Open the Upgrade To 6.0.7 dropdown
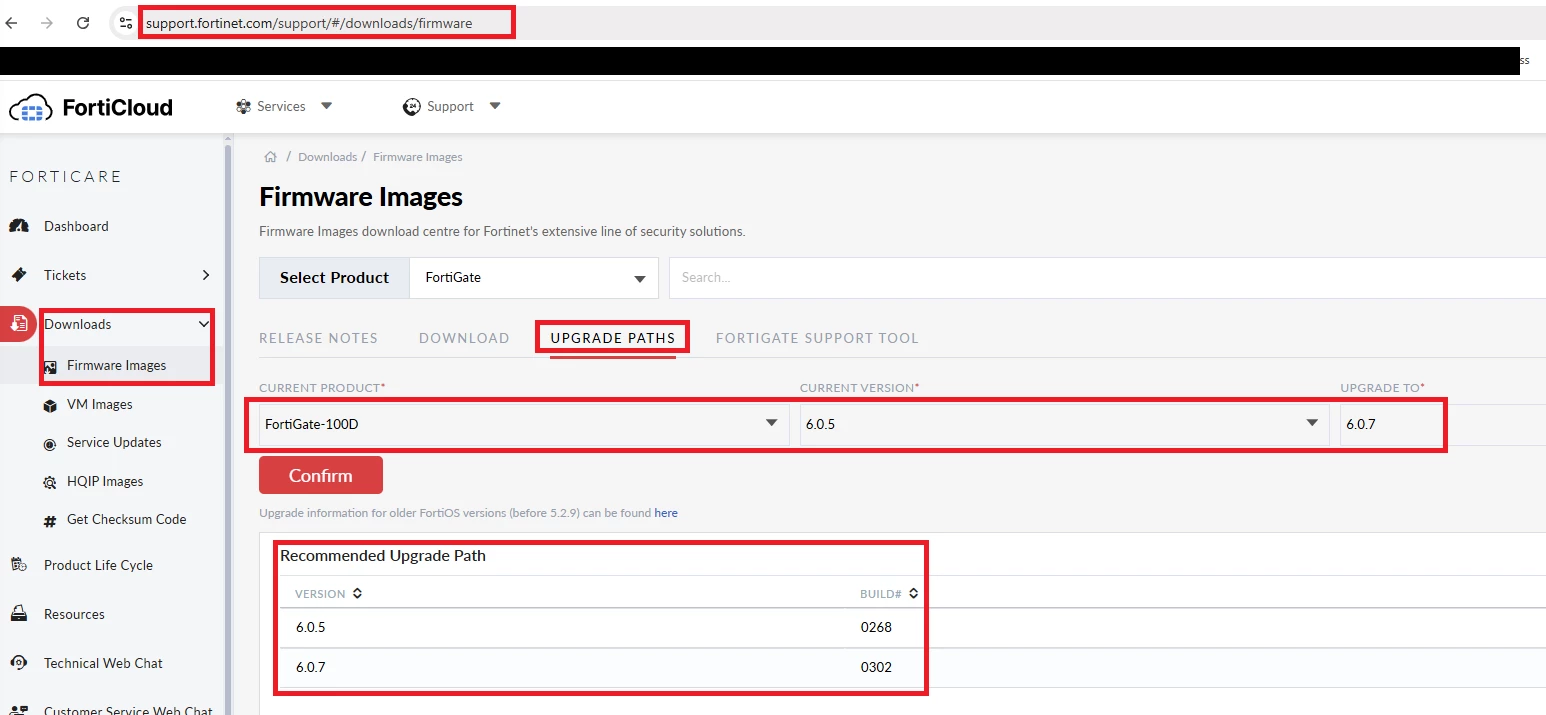Screen dimensions: 1546x715 click(x=1443, y=424)
